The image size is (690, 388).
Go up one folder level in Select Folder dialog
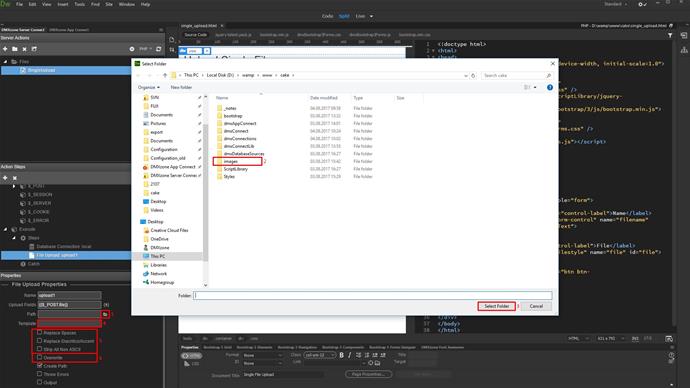pyautogui.click(x=165, y=76)
